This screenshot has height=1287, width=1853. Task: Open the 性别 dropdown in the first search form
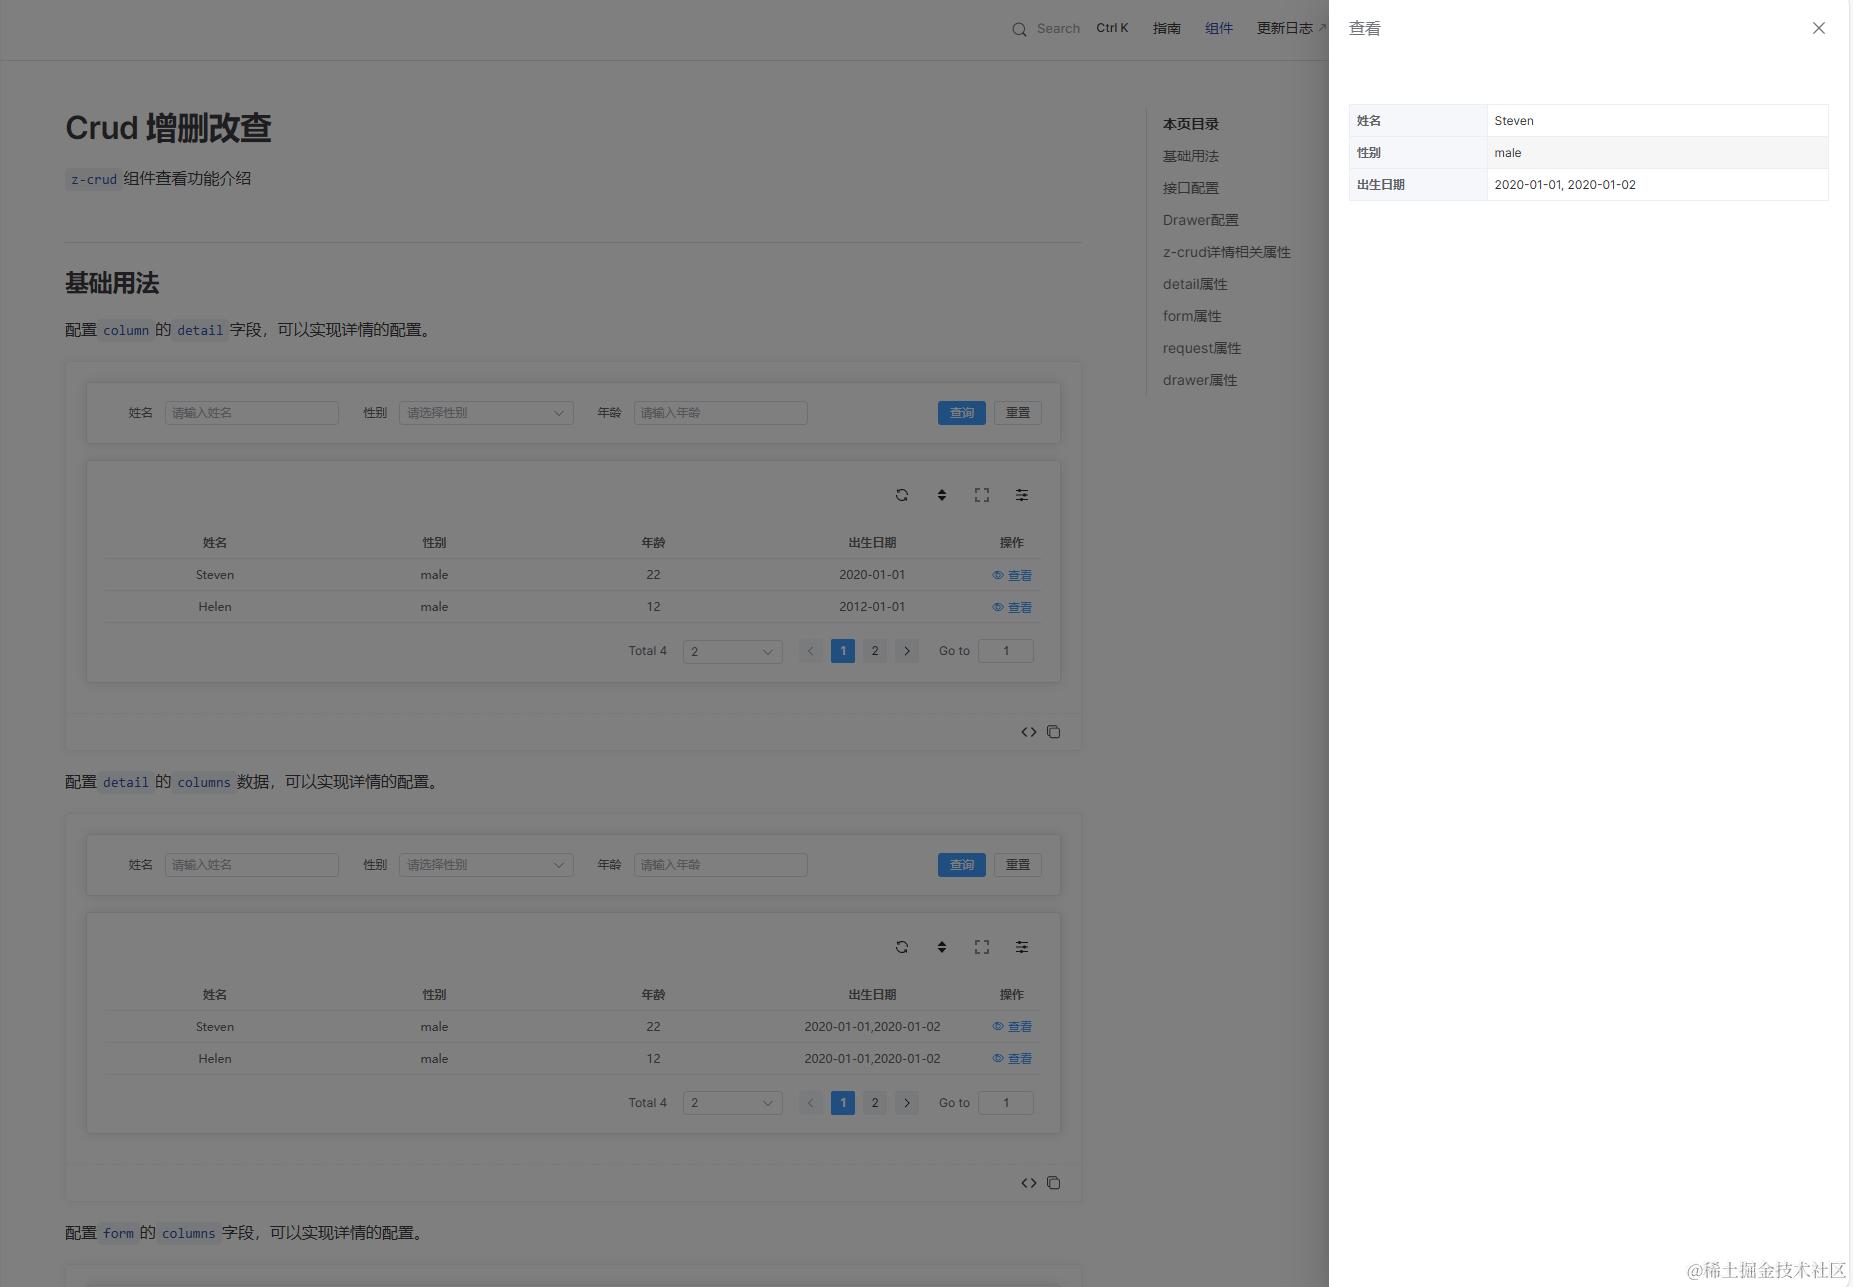[486, 413]
